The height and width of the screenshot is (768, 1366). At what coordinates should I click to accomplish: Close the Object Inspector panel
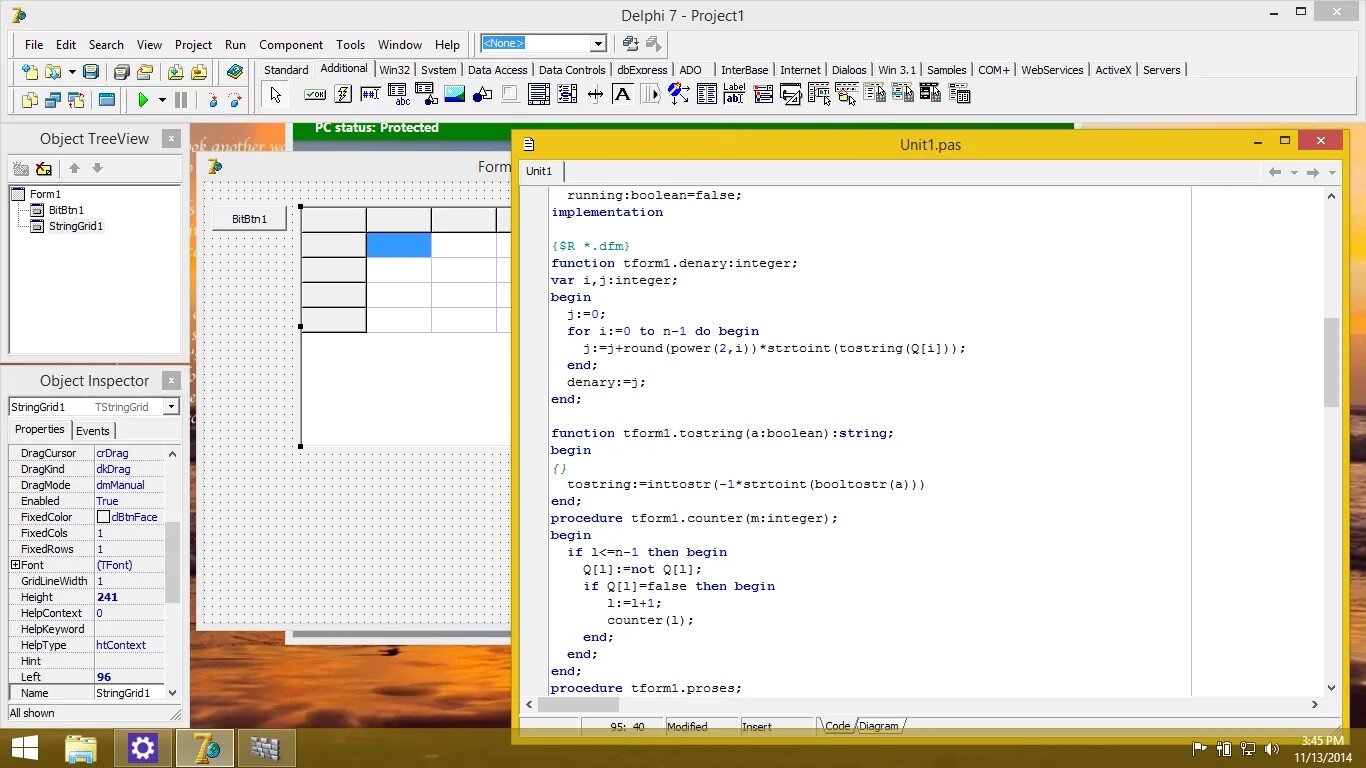[171, 381]
